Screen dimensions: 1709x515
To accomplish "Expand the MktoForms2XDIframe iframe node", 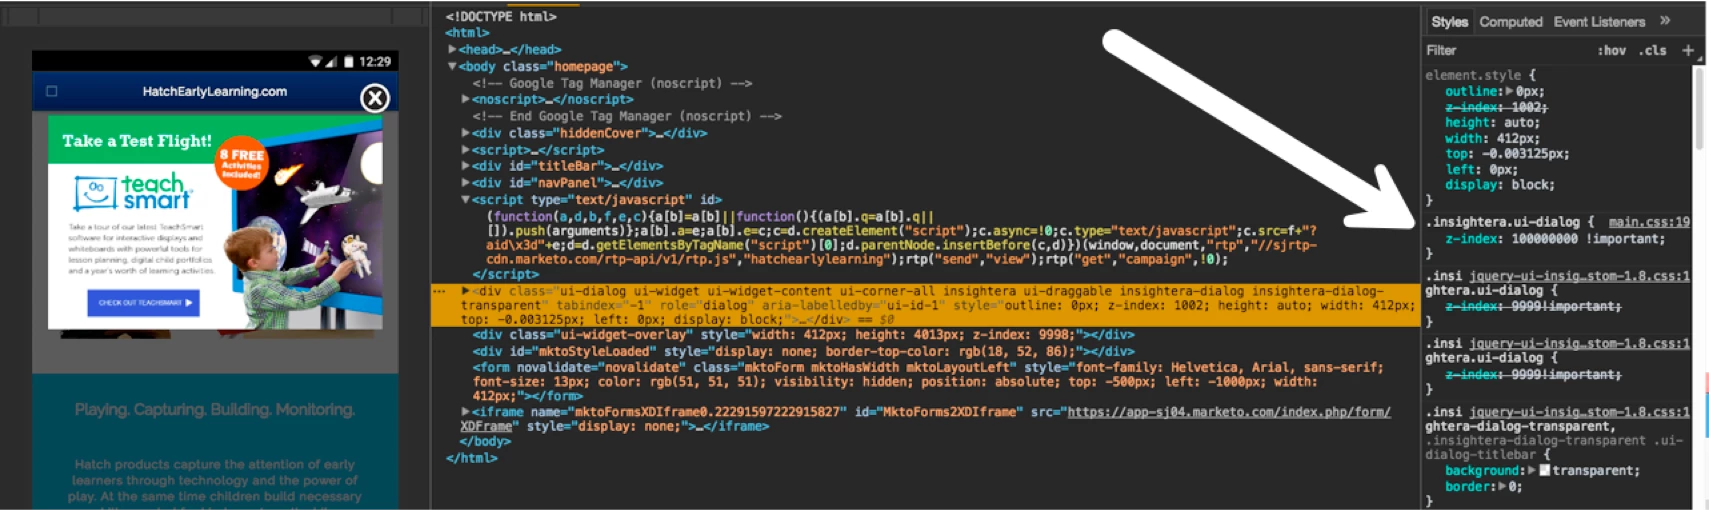I will coord(466,411).
